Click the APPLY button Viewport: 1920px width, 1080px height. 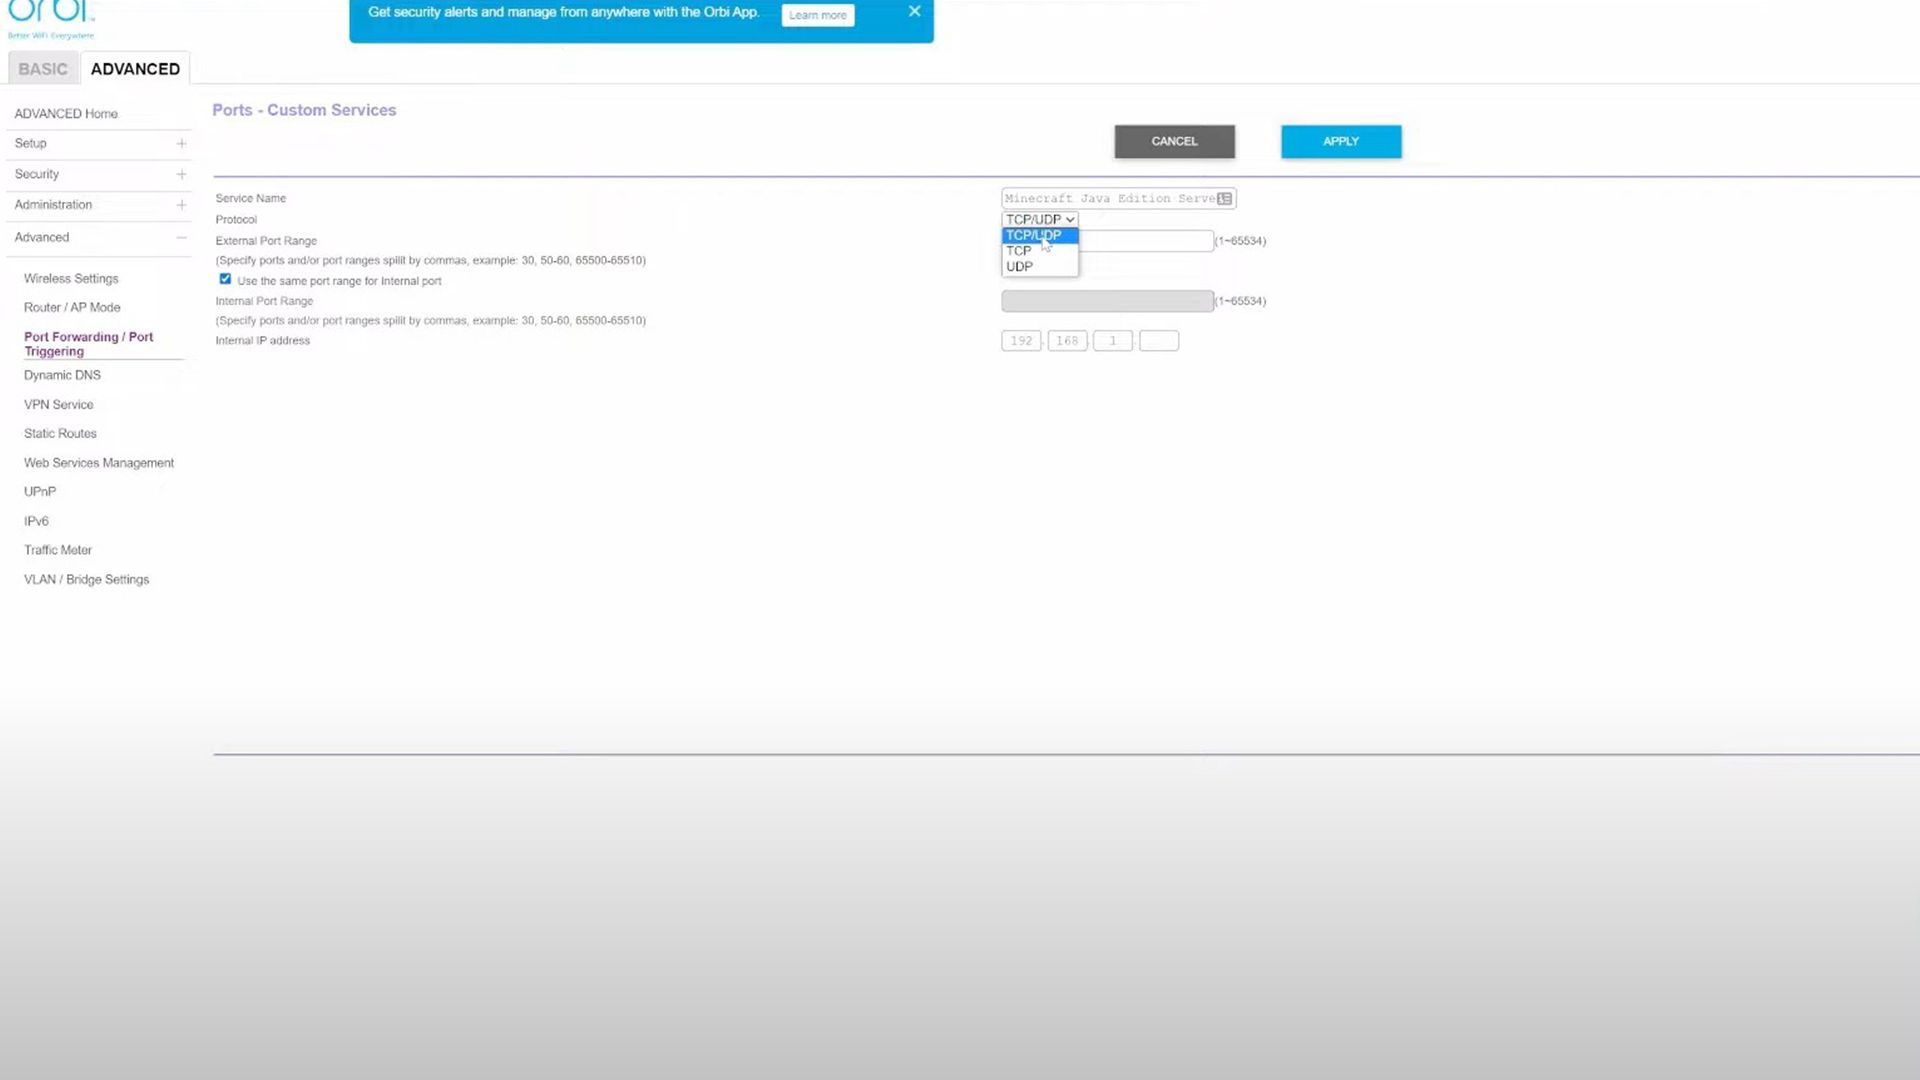point(1341,142)
